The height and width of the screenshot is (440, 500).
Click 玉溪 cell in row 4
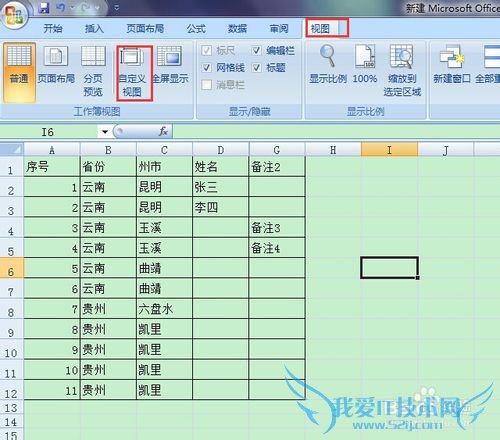point(164,228)
